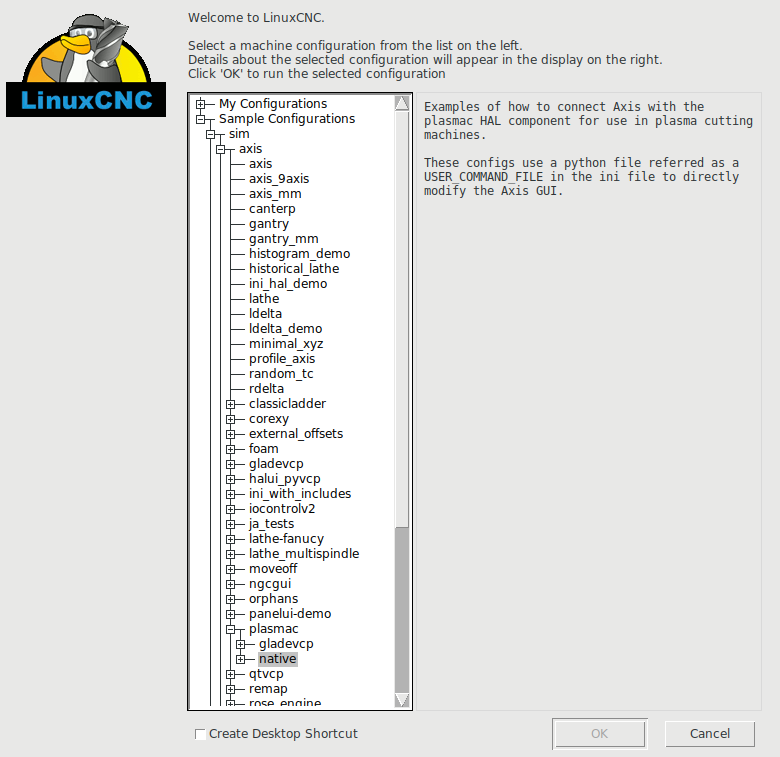Expand the My Configurations node
The height and width of the screenshot is (757, 780).
click(200, 104)
